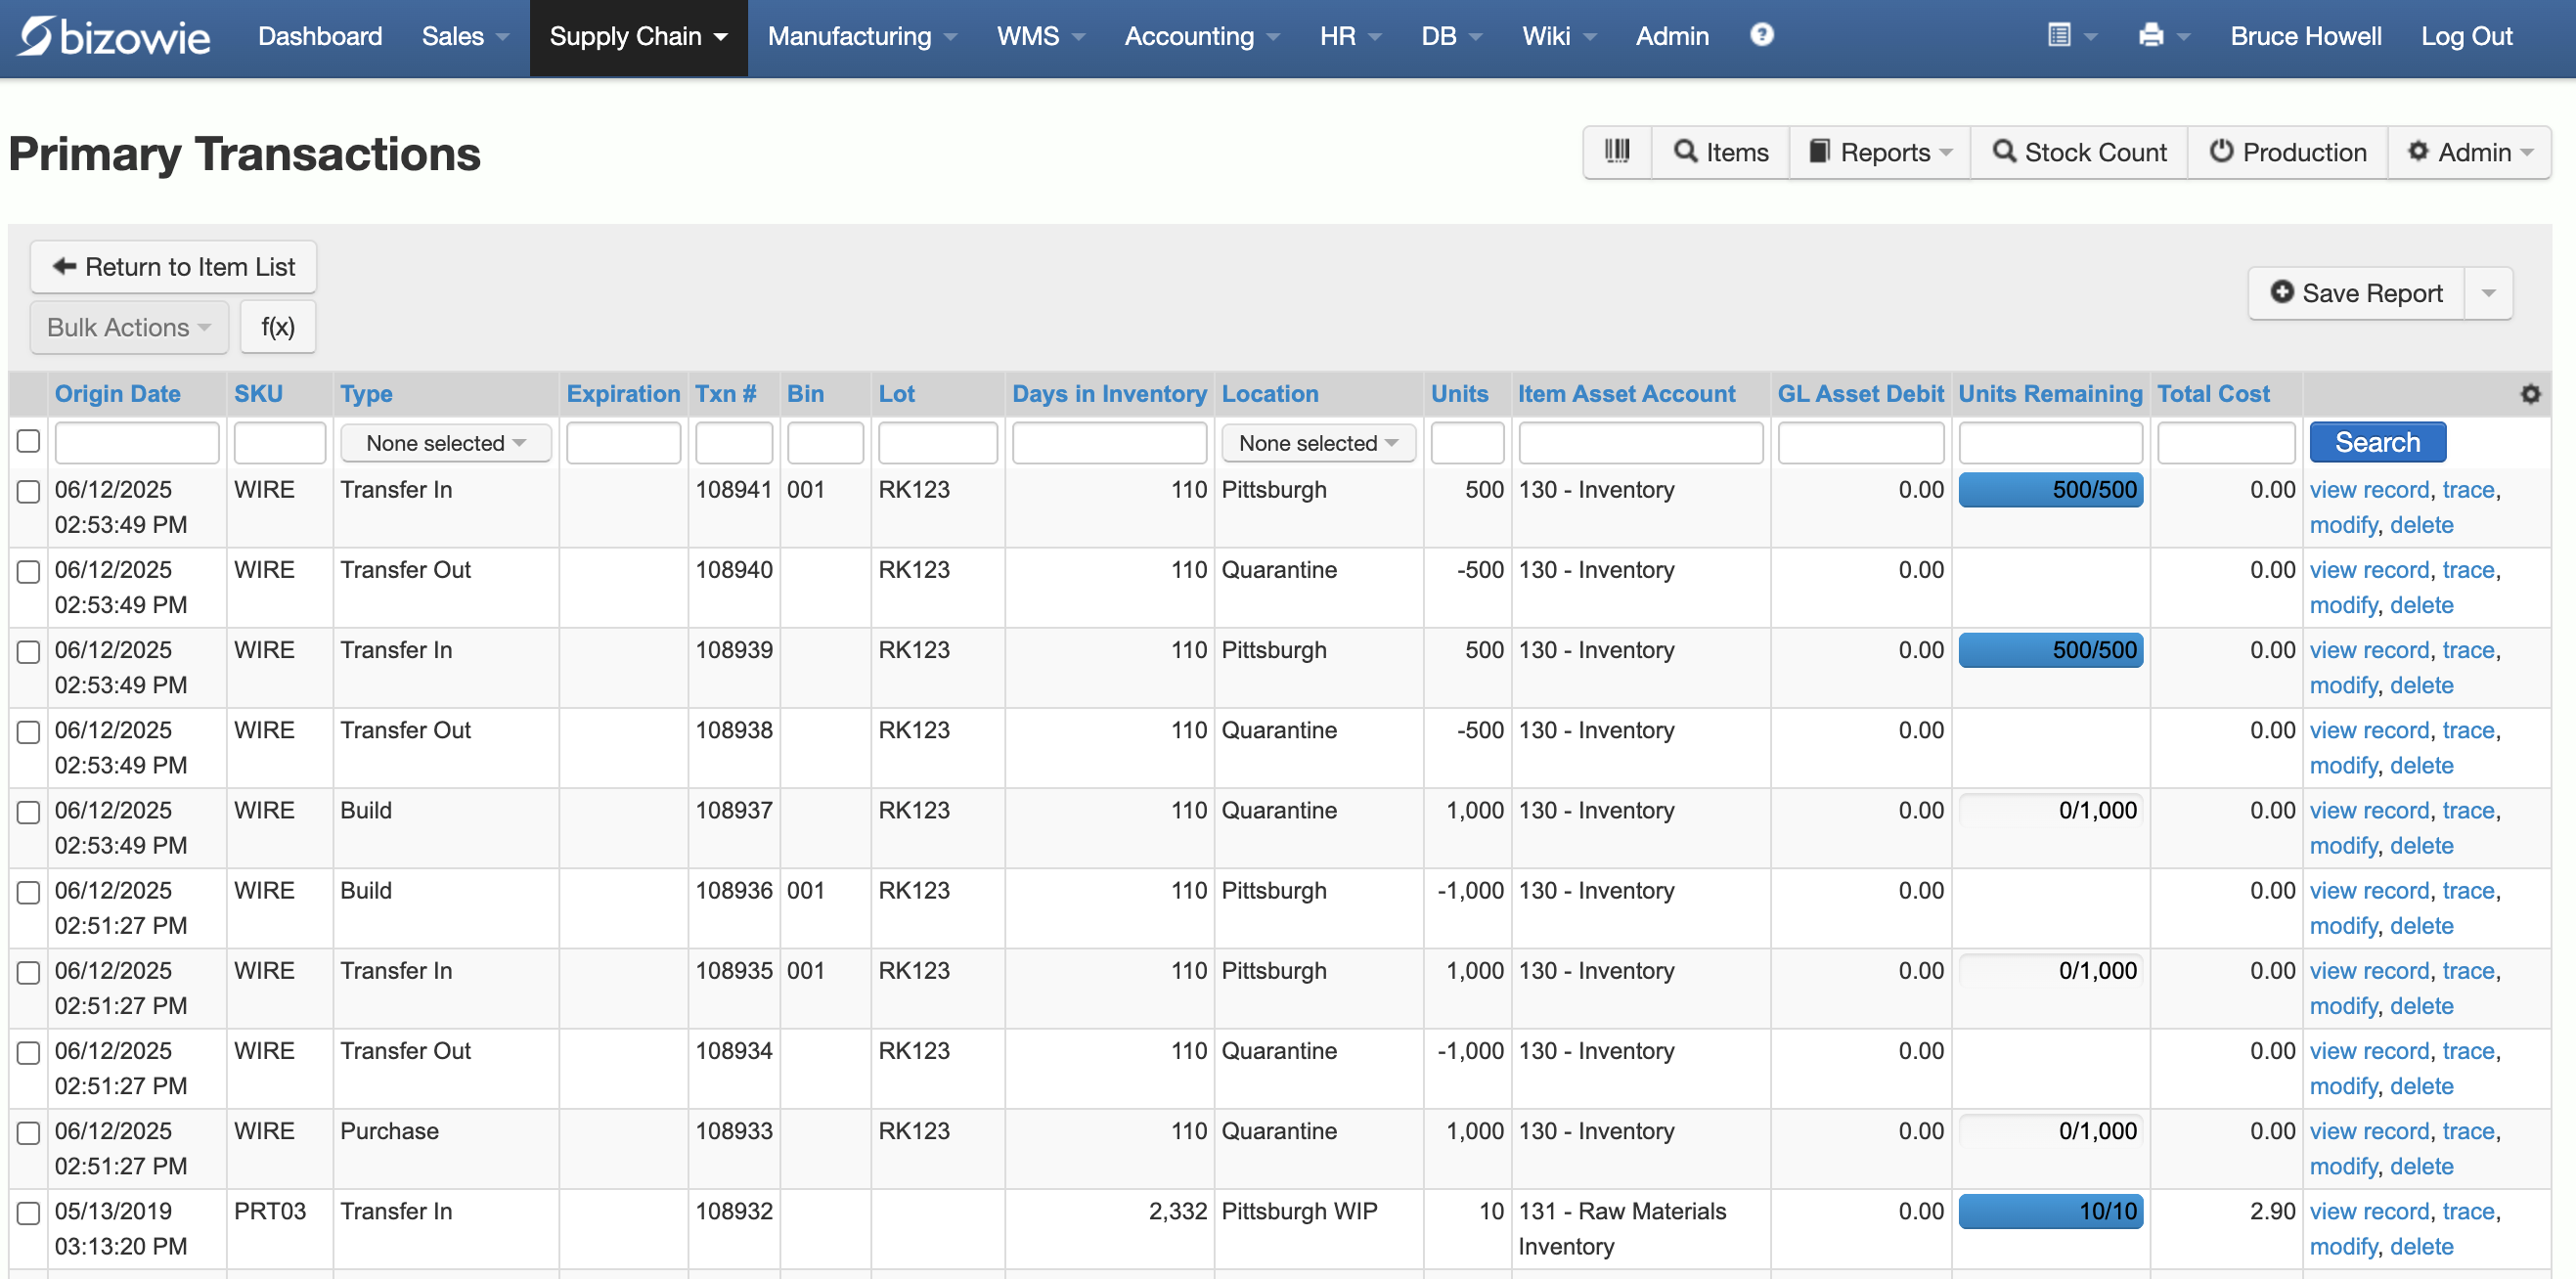Click Return to Item List button
The width and height of the screenshot is (2576, 1279).
coord(173,267)
